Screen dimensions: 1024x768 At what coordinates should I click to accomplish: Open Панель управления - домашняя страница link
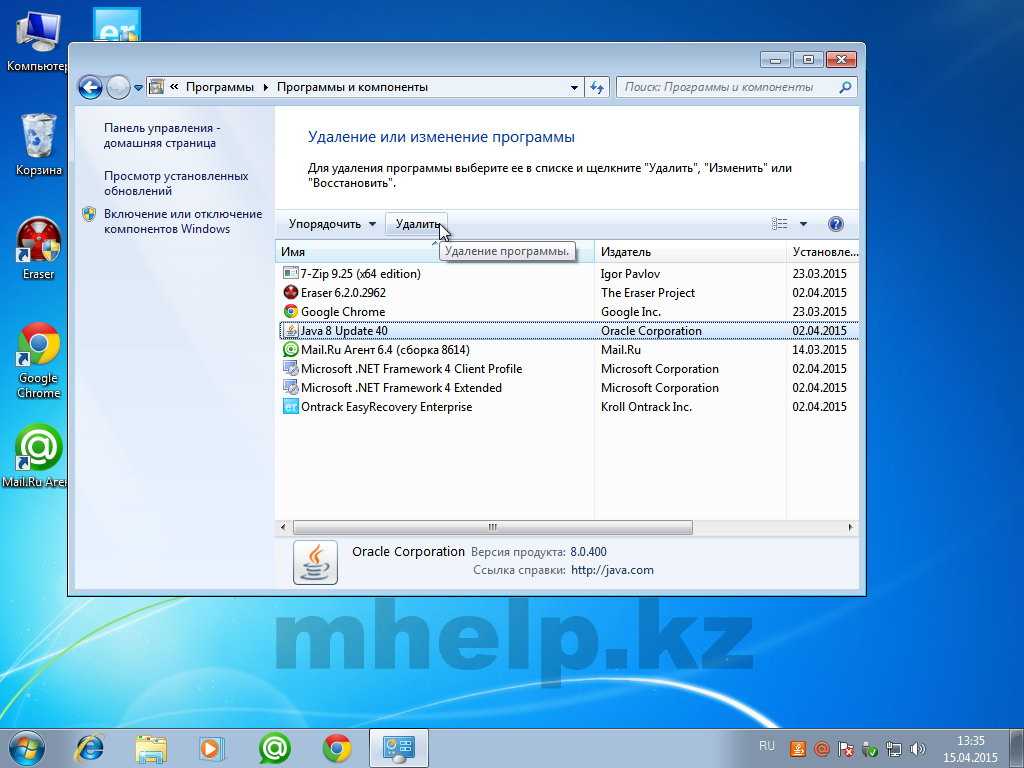click(162, 135)
